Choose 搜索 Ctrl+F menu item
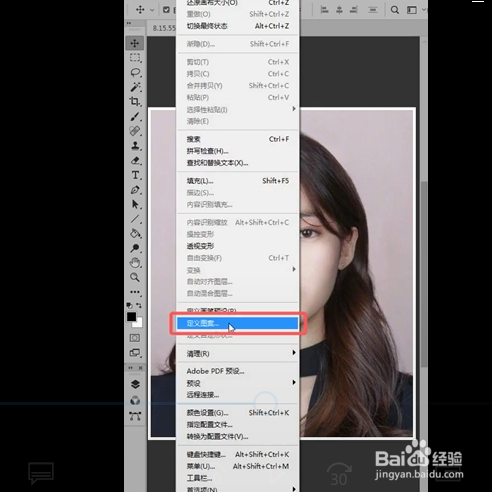 (x=237, y=139)
